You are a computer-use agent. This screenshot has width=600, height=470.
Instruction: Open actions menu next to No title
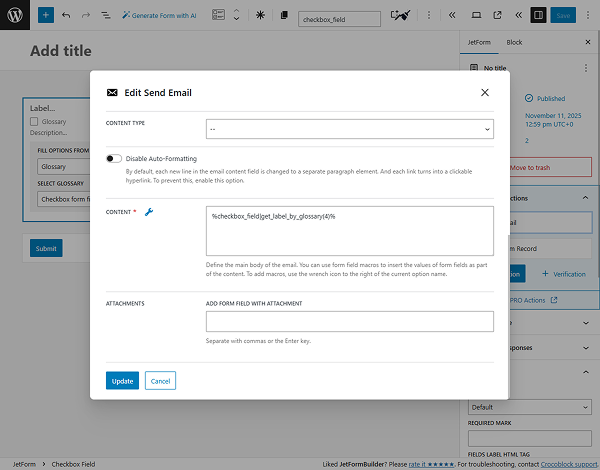point(585,68)
